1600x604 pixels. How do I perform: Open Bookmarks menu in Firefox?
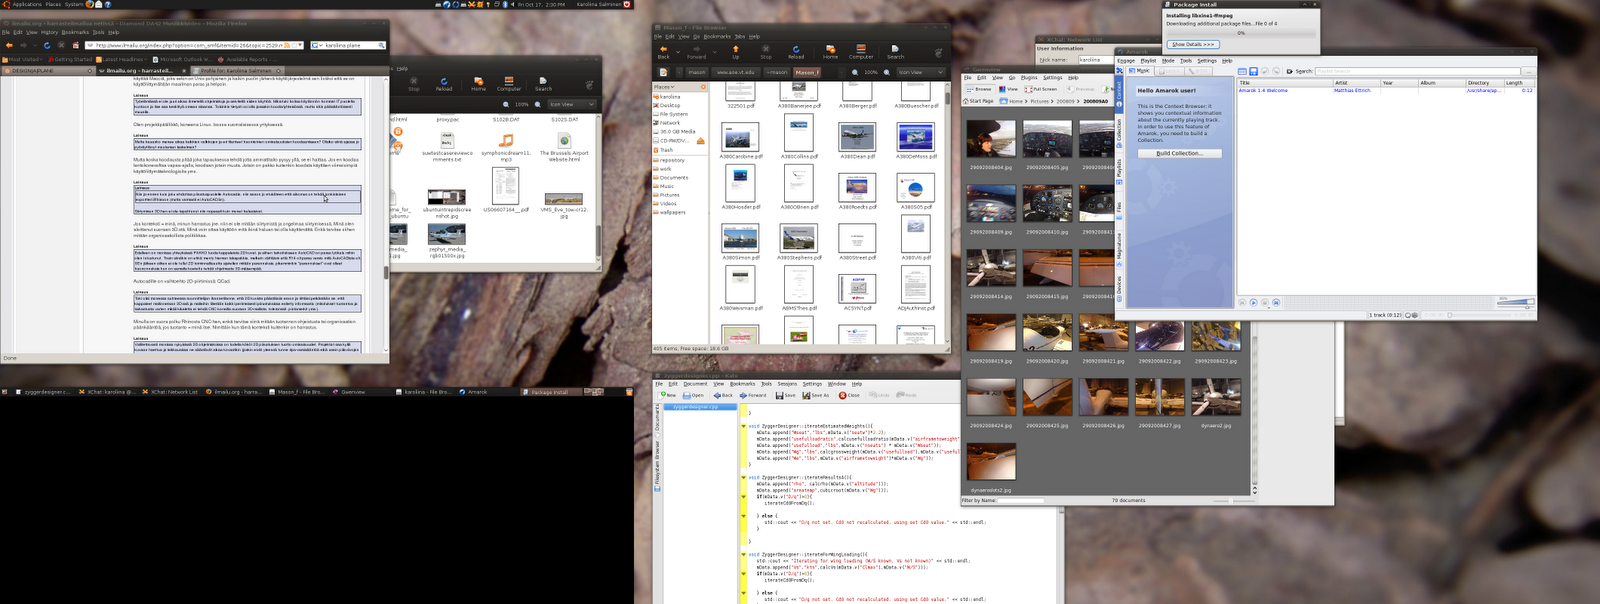coord(75,32)
